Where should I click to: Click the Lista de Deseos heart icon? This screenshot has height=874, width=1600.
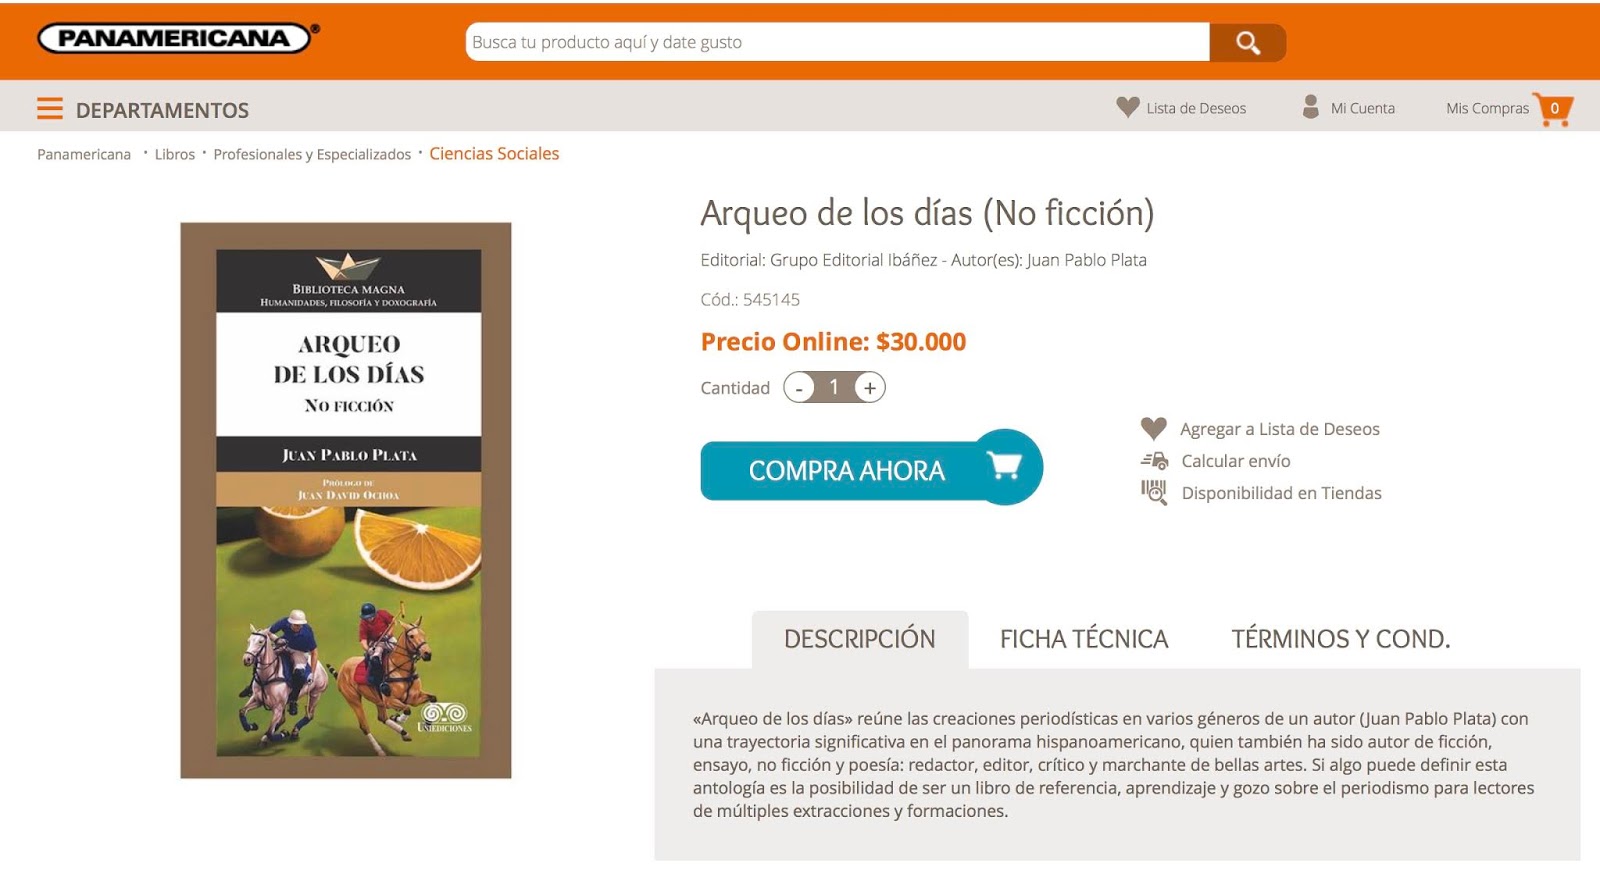(1128, 107)
